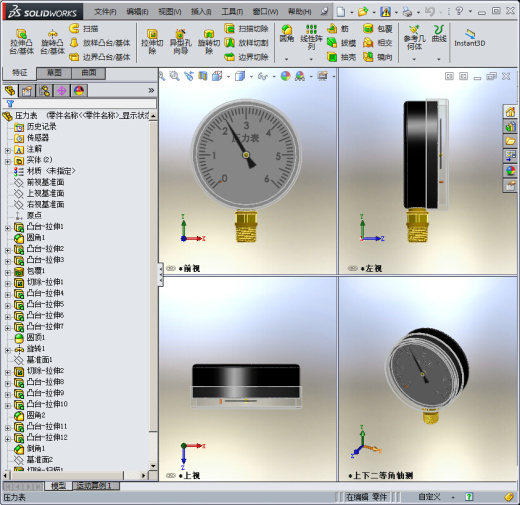The height and width of the screenshot is (505, 520).
Task: Open the 镜向 mirror feature tool
Action: [x=378, y=57]
